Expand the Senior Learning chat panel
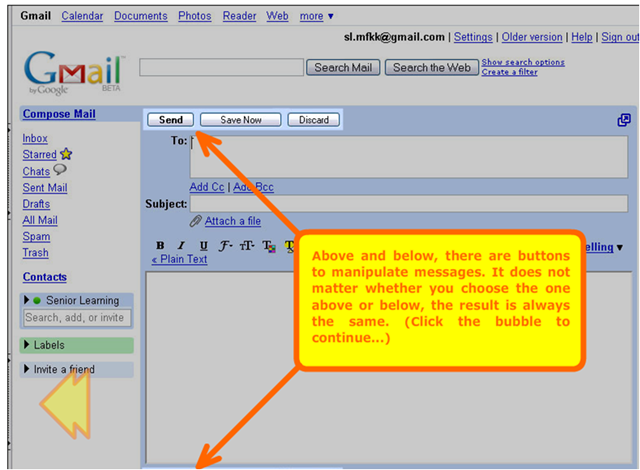Screen dimensions: 640x470 click(x=27, y=300)
